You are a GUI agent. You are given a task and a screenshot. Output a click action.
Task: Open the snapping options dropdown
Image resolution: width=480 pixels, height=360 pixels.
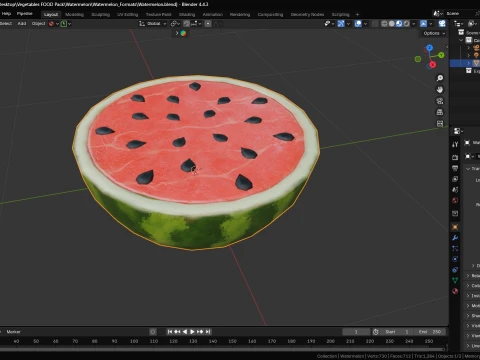tap(196, 24)
